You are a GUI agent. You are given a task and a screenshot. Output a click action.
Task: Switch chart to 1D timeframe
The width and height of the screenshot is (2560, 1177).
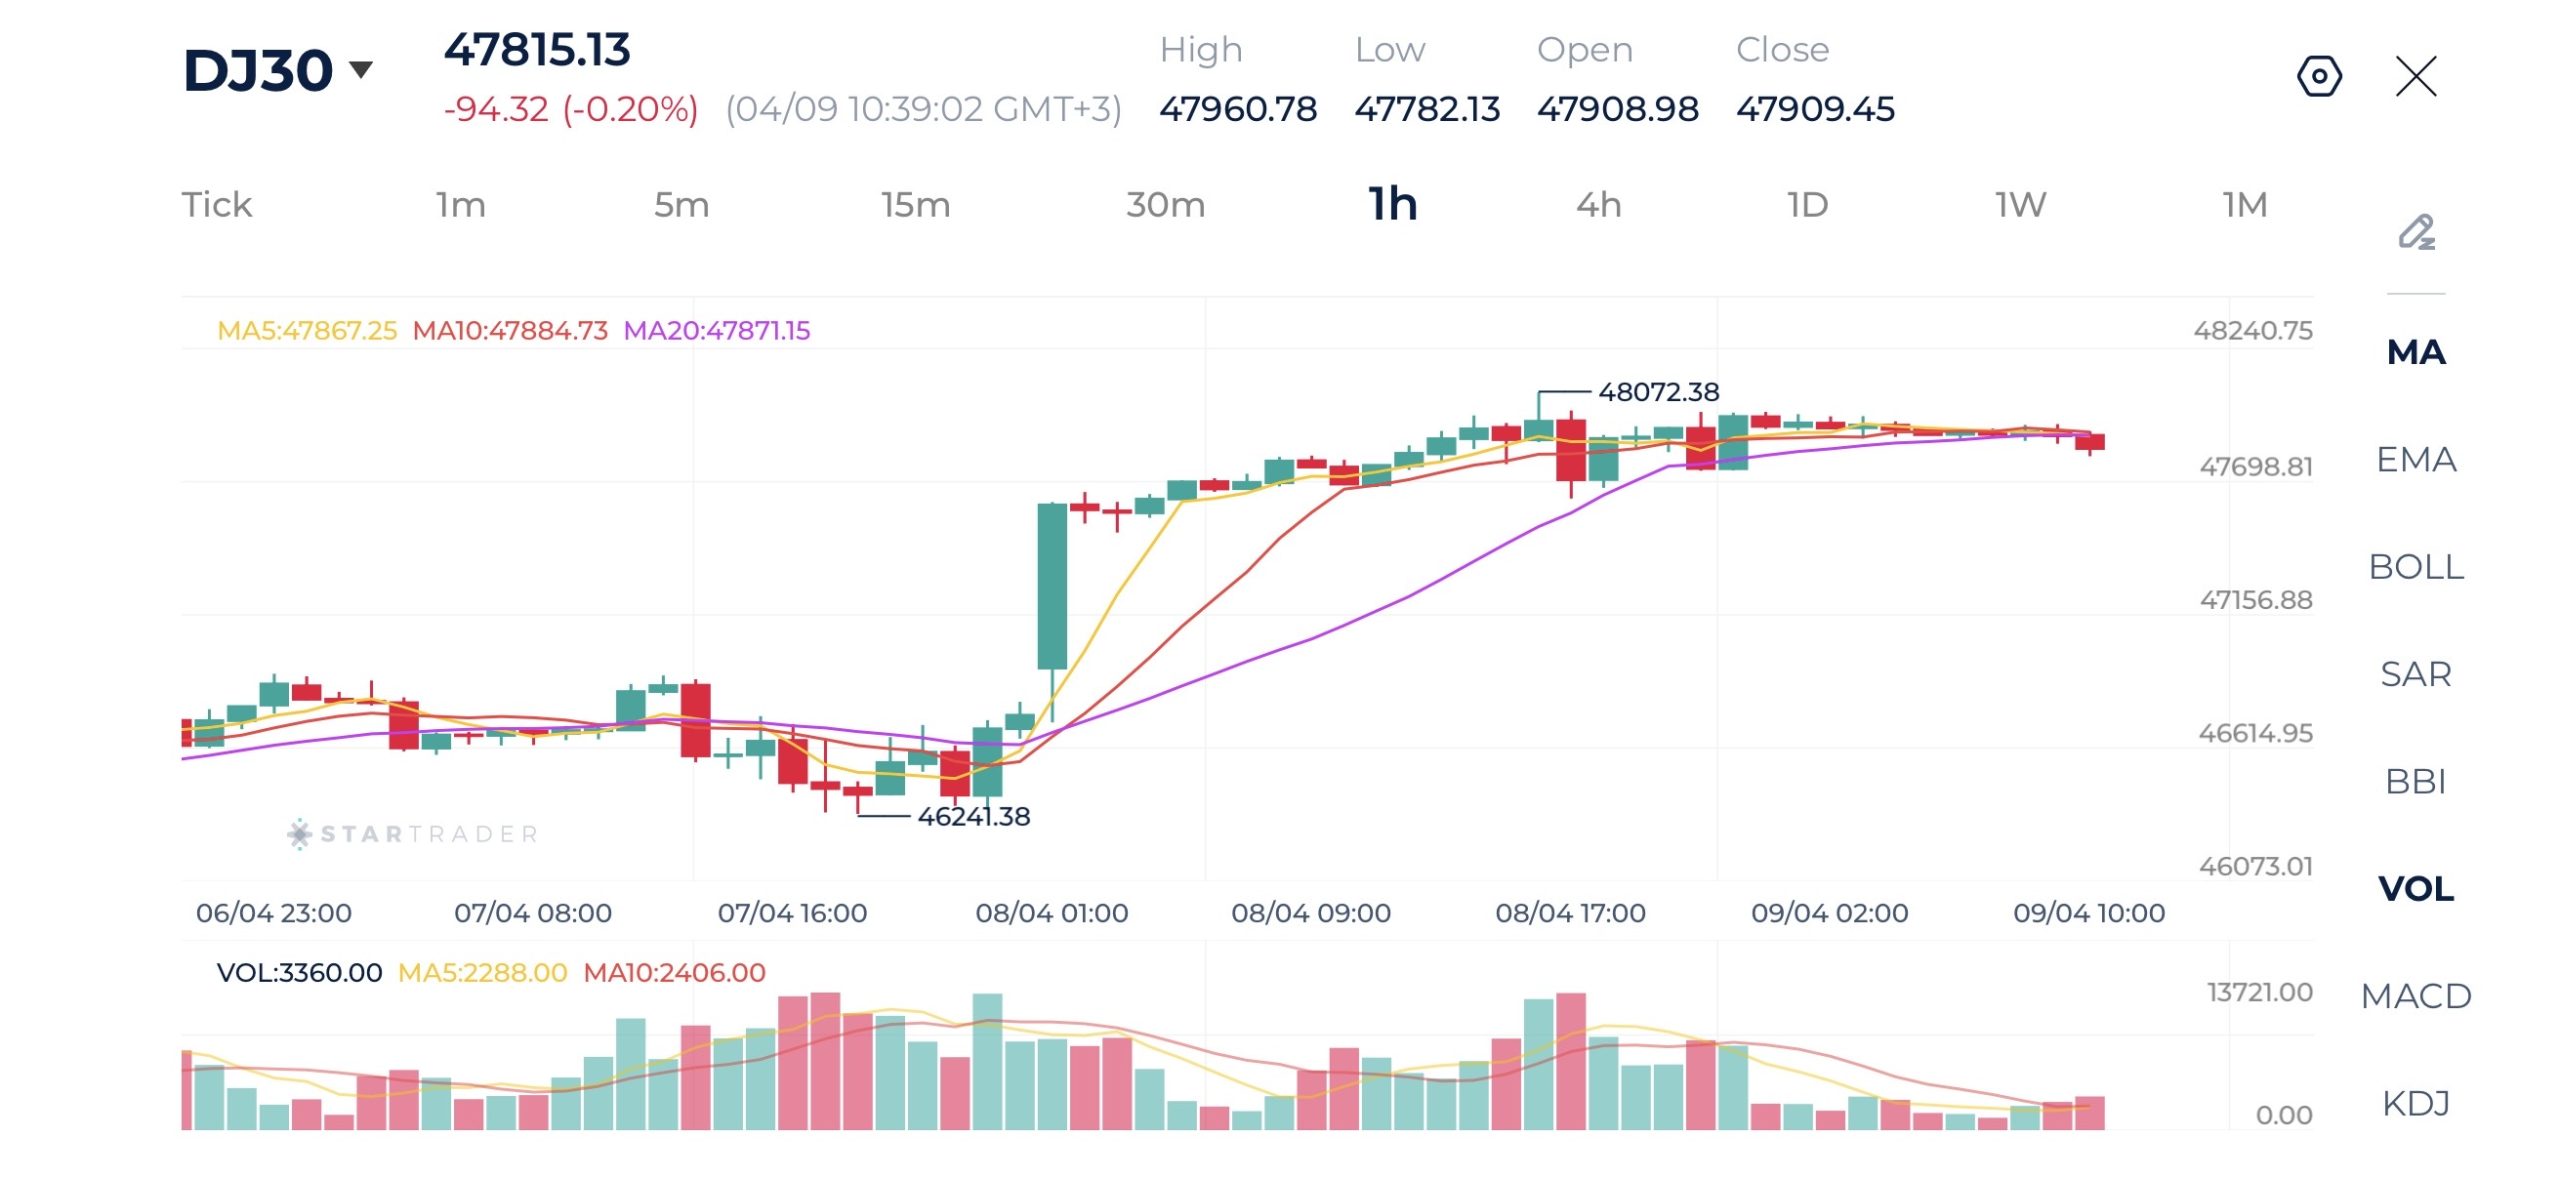1807,204
